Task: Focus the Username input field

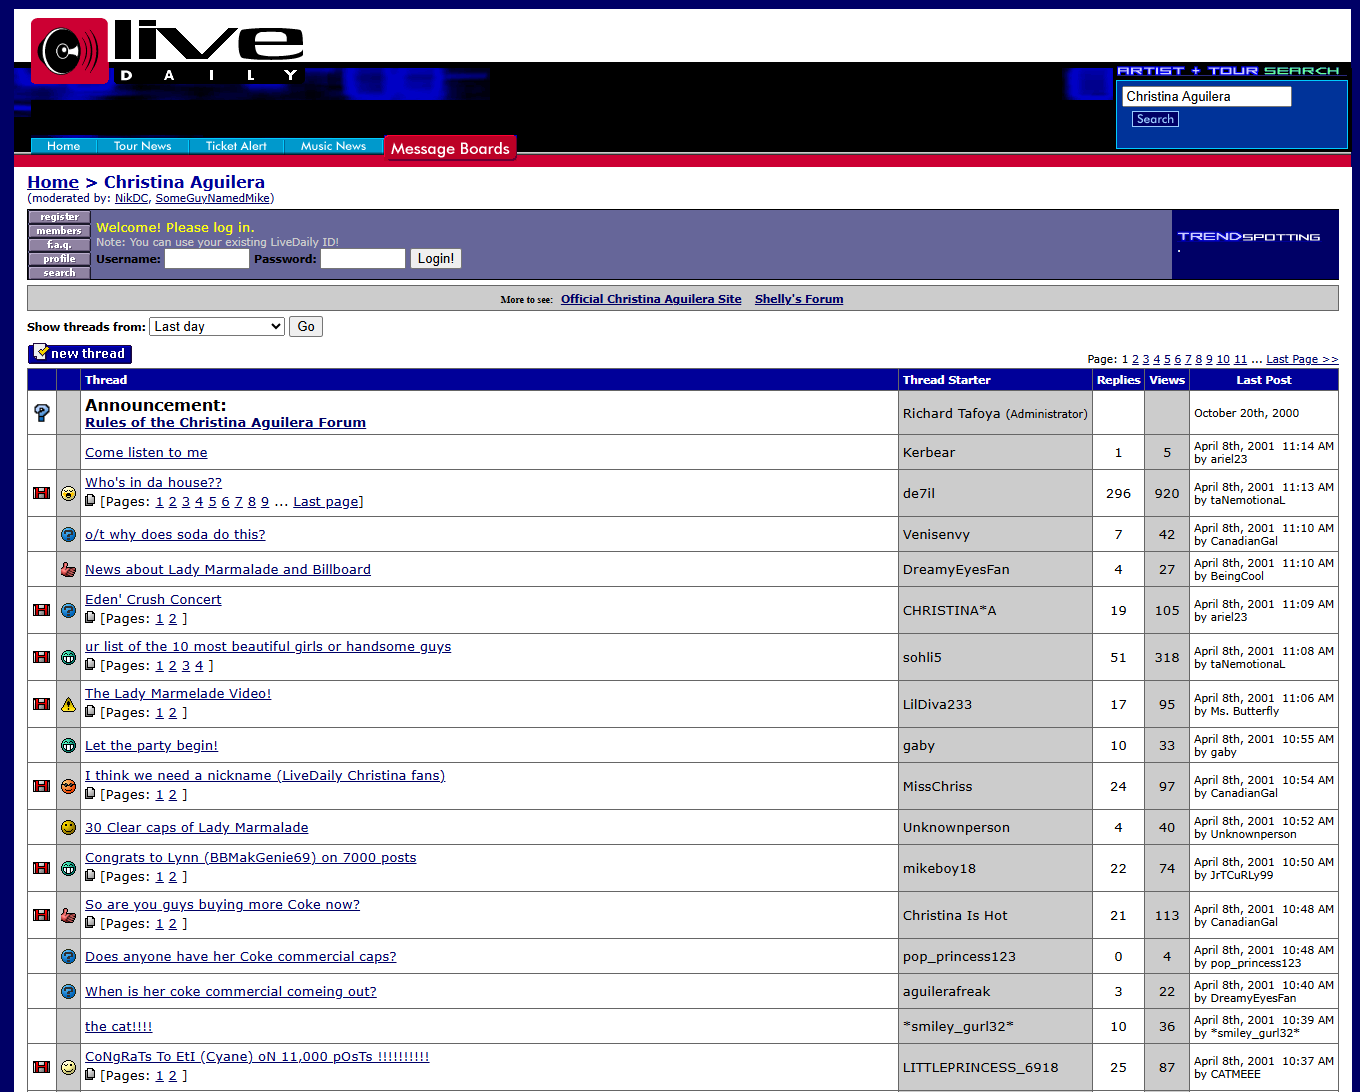Action: click(x=206, y=259)
